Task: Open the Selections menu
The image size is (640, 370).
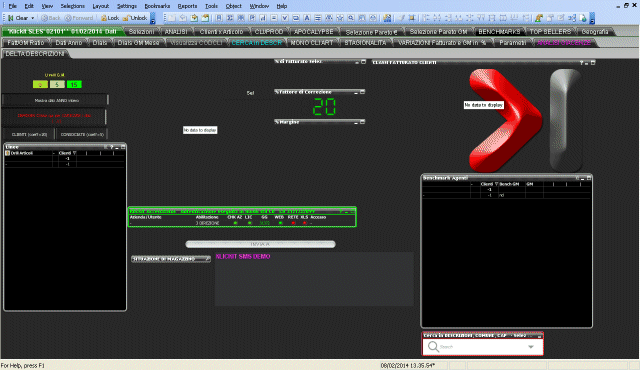Action: [73, 6]
